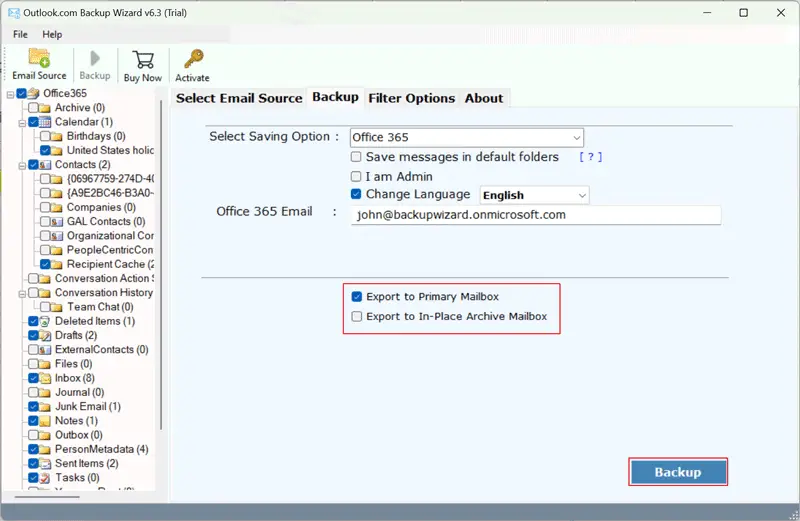This screenshot has height=521, width=800.
Task: Collapse the Calendar tree node
Action: 22,123
